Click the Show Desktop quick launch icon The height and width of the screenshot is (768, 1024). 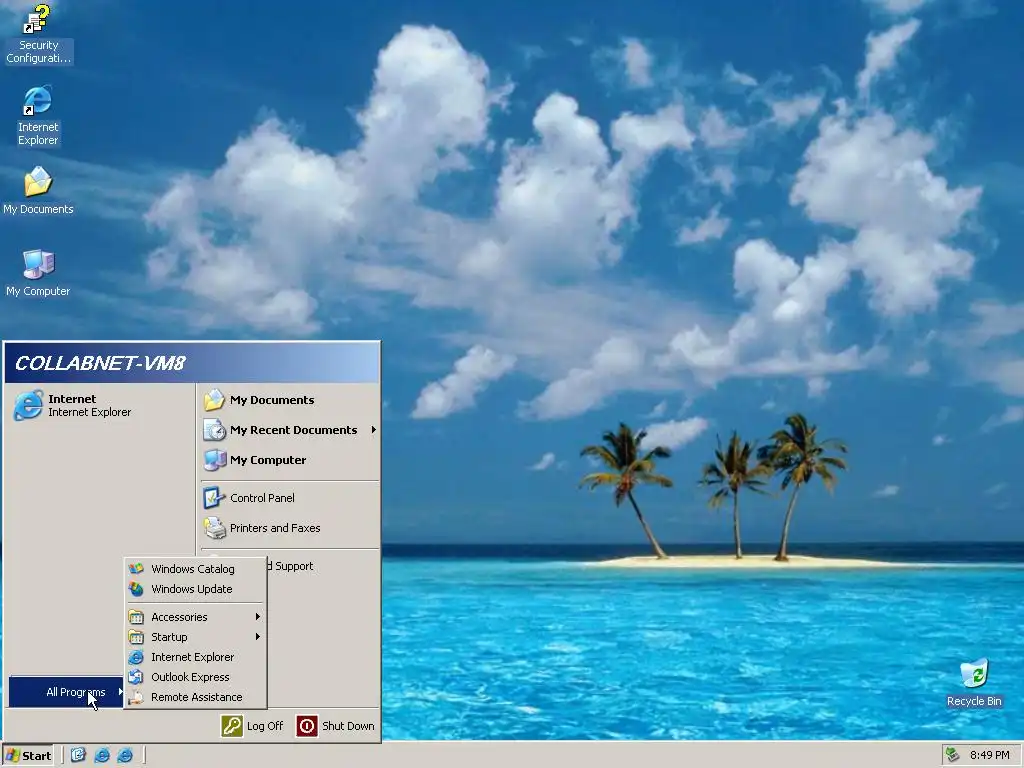tap(78, 755)
